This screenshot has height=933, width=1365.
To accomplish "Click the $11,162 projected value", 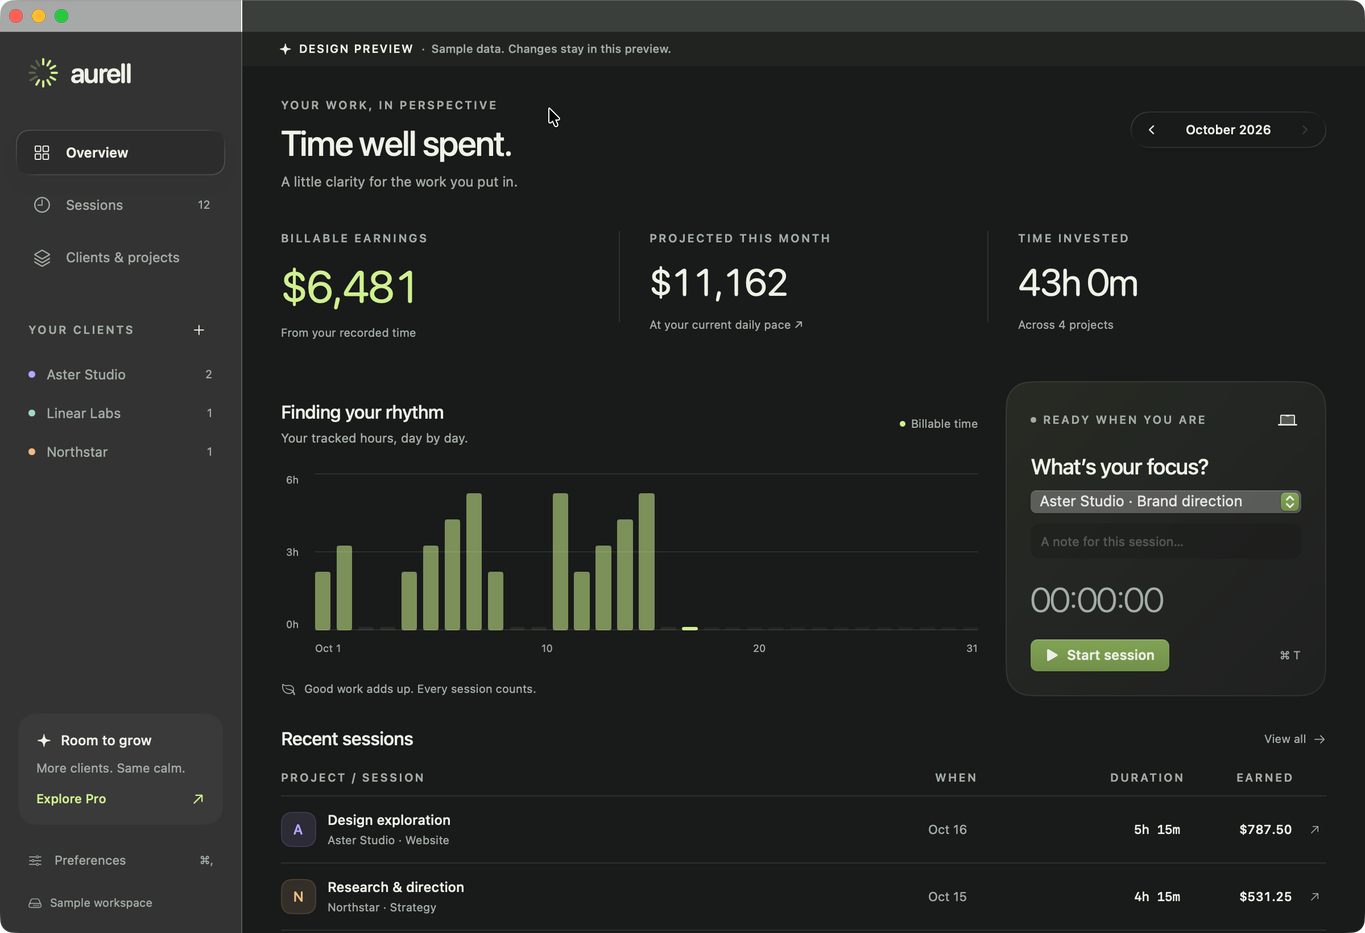I will click(719, 283).
